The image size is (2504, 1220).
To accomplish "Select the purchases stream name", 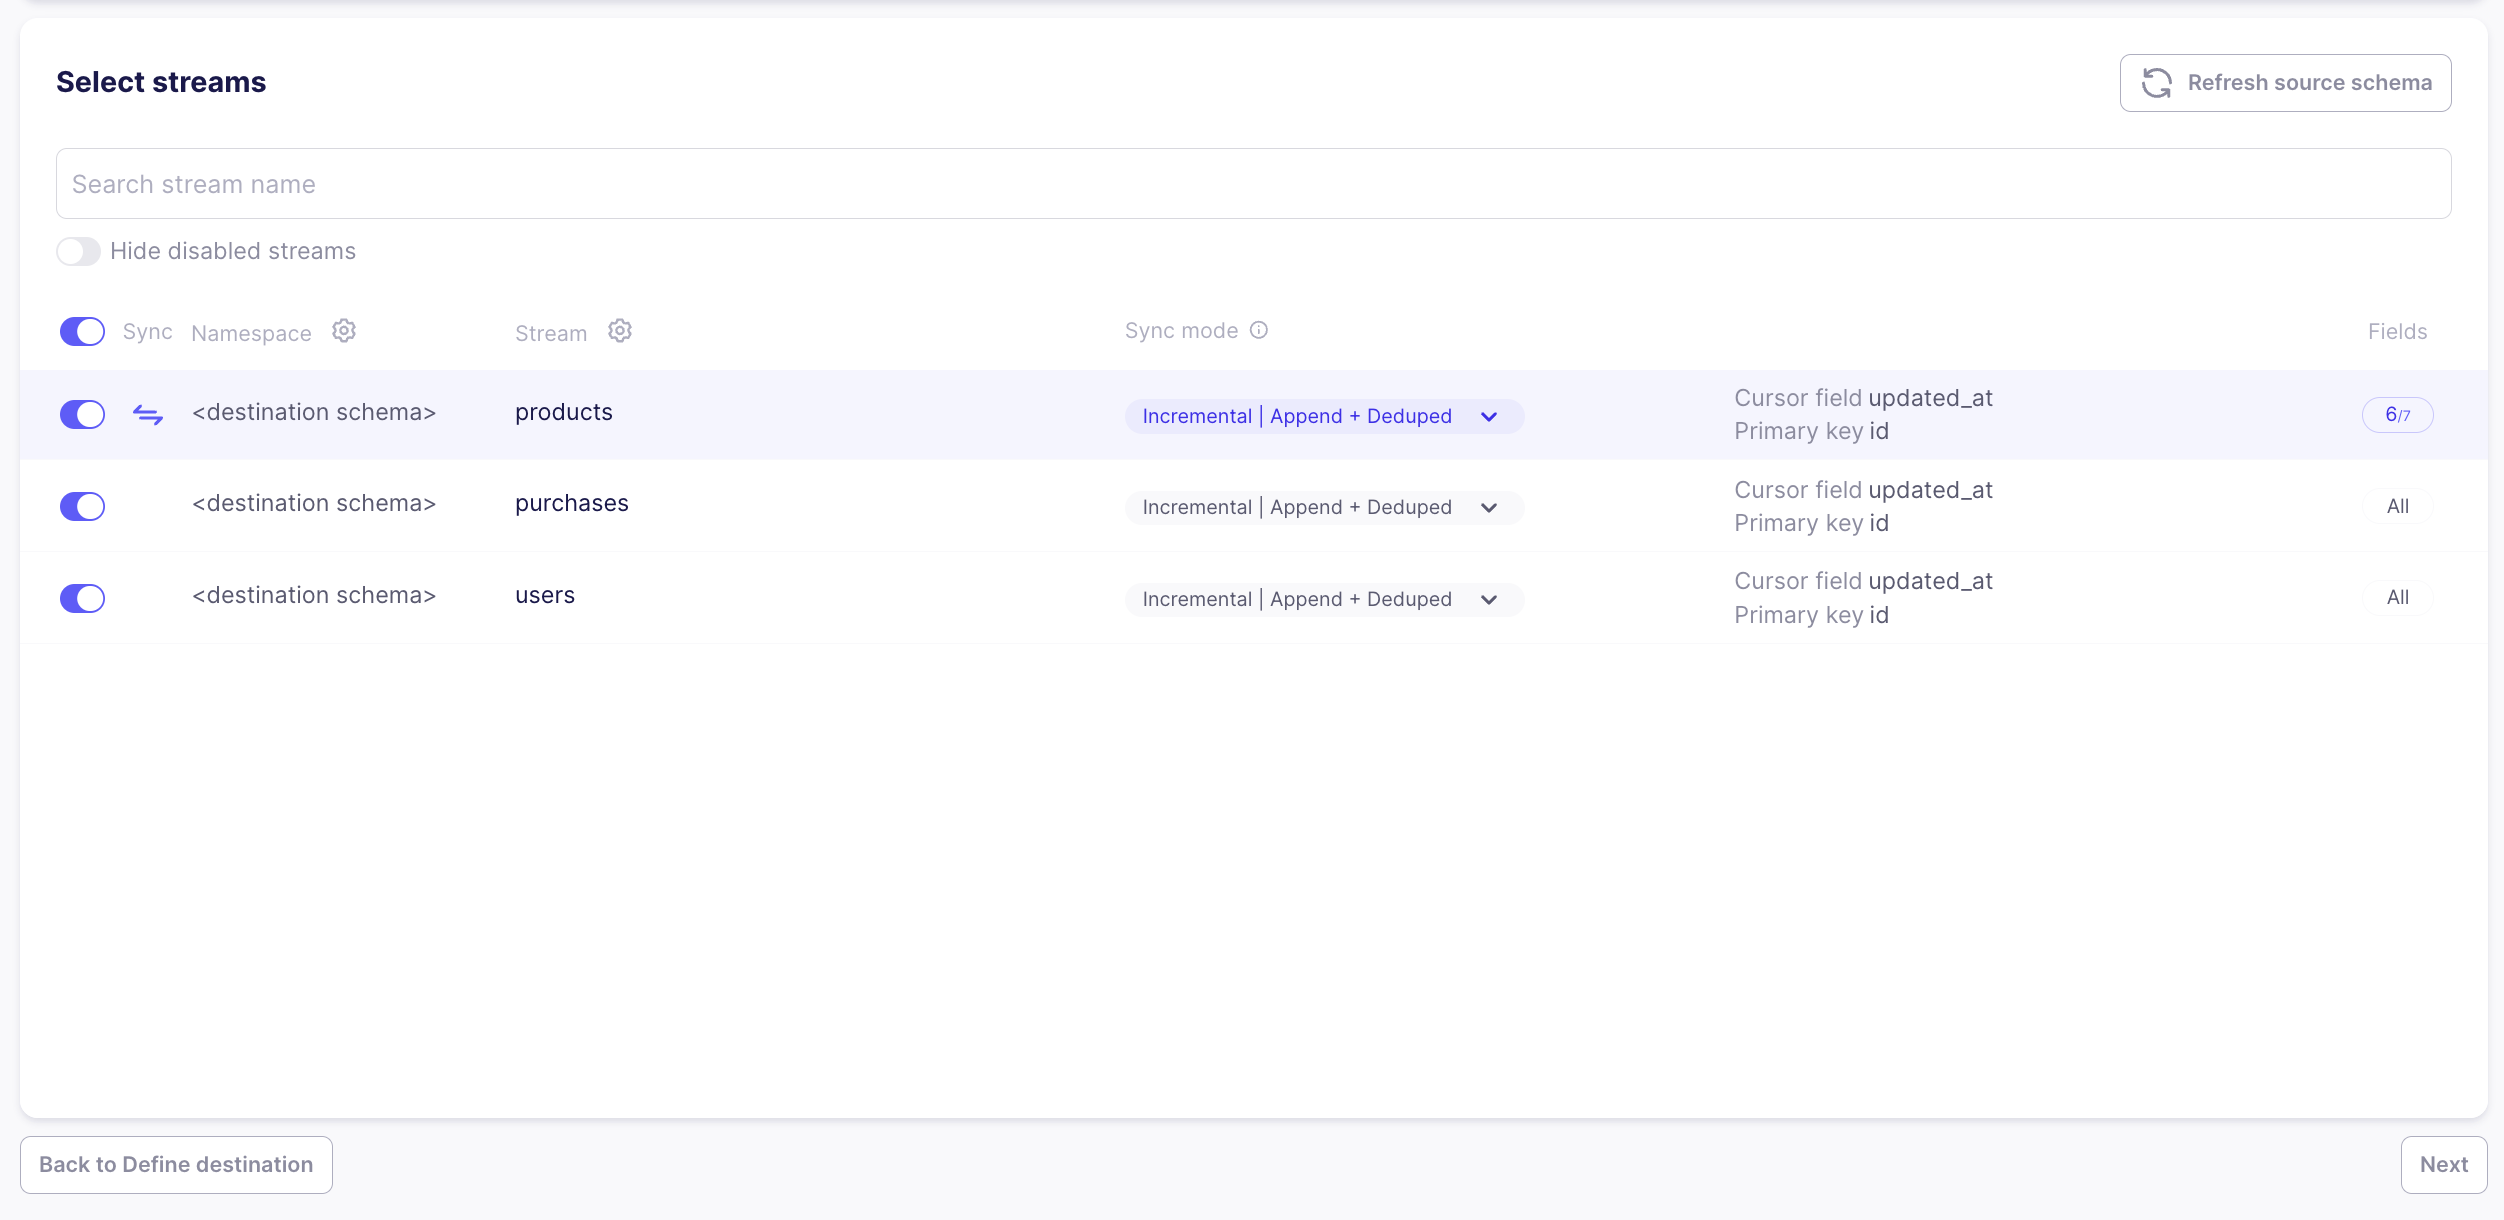I will click(x=572, y=503).
